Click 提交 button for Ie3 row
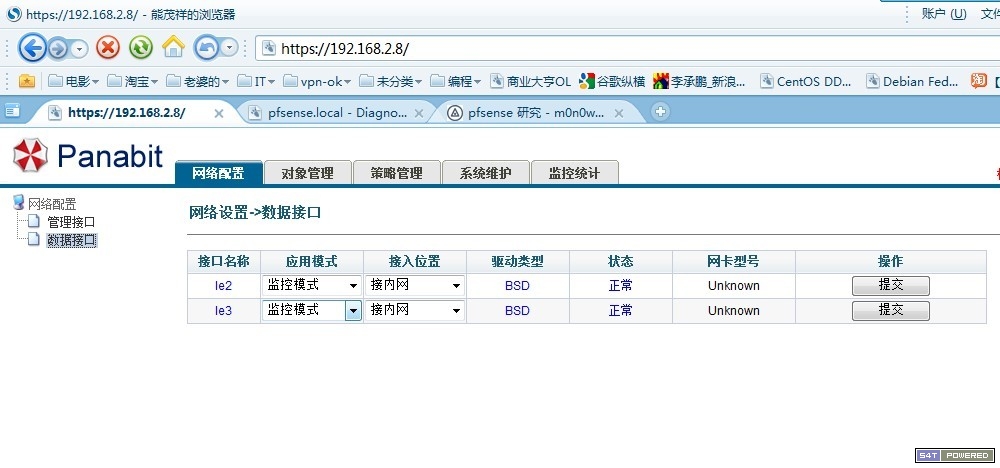This screenshot has width=1000, height=468. 890,311
